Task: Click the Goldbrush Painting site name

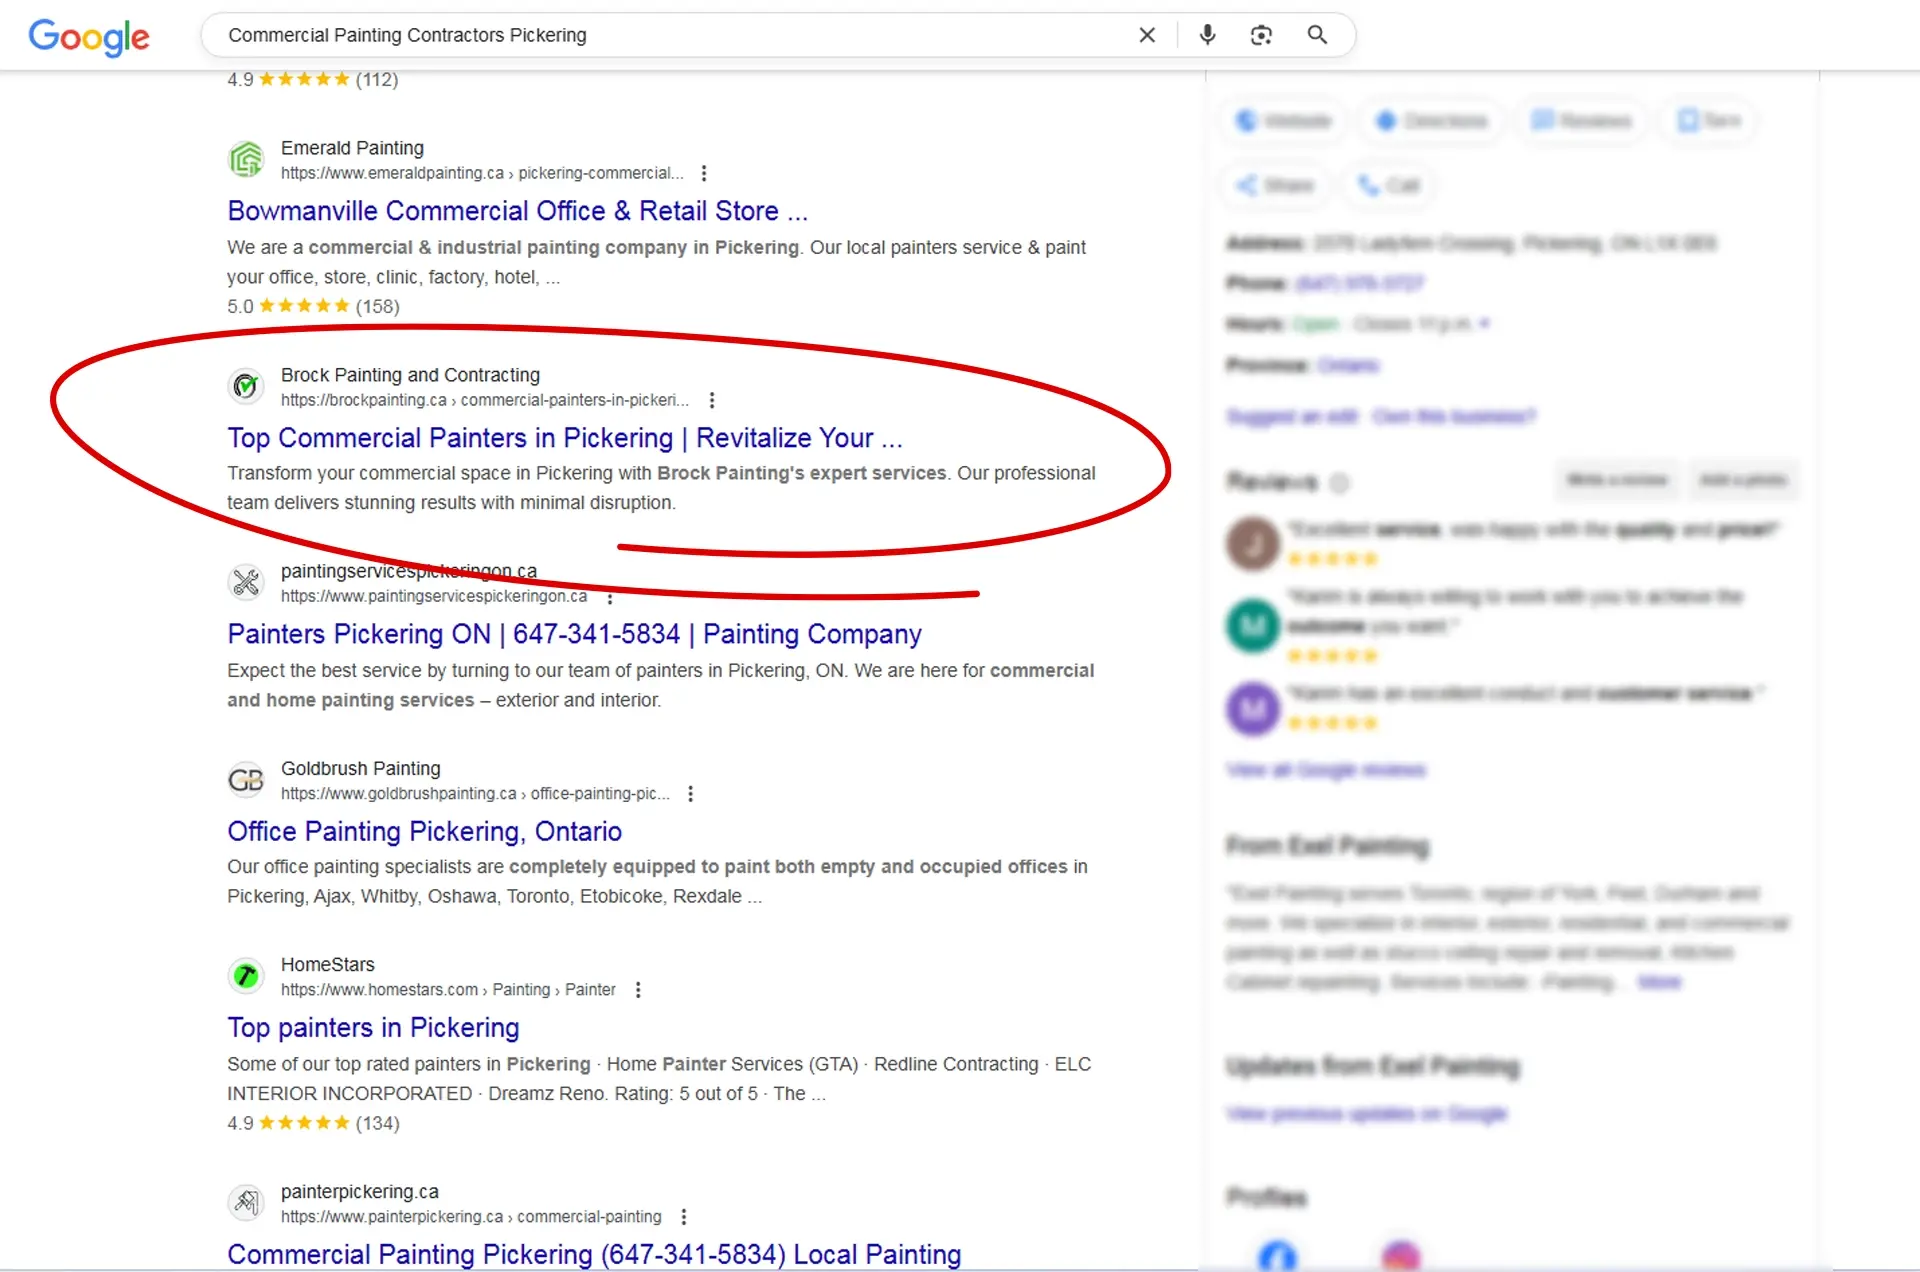Action: (360, 768)
